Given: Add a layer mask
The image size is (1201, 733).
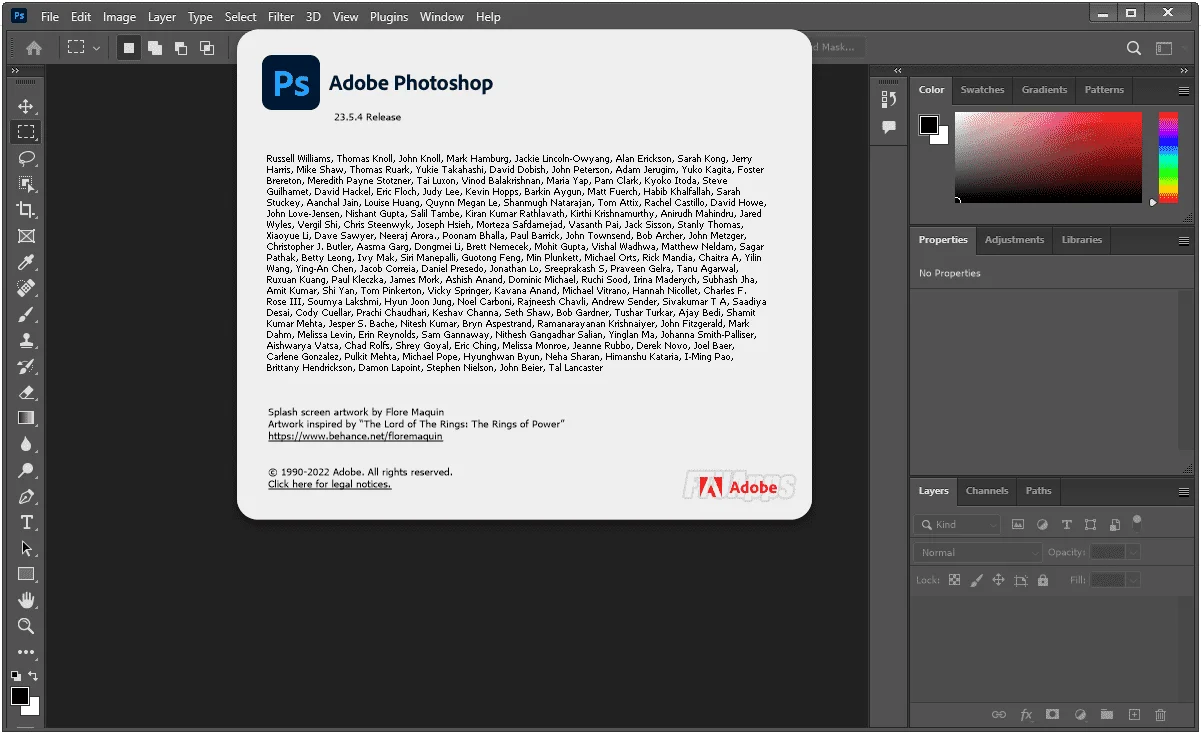Looking at the screenshot, I should 1053,715.
